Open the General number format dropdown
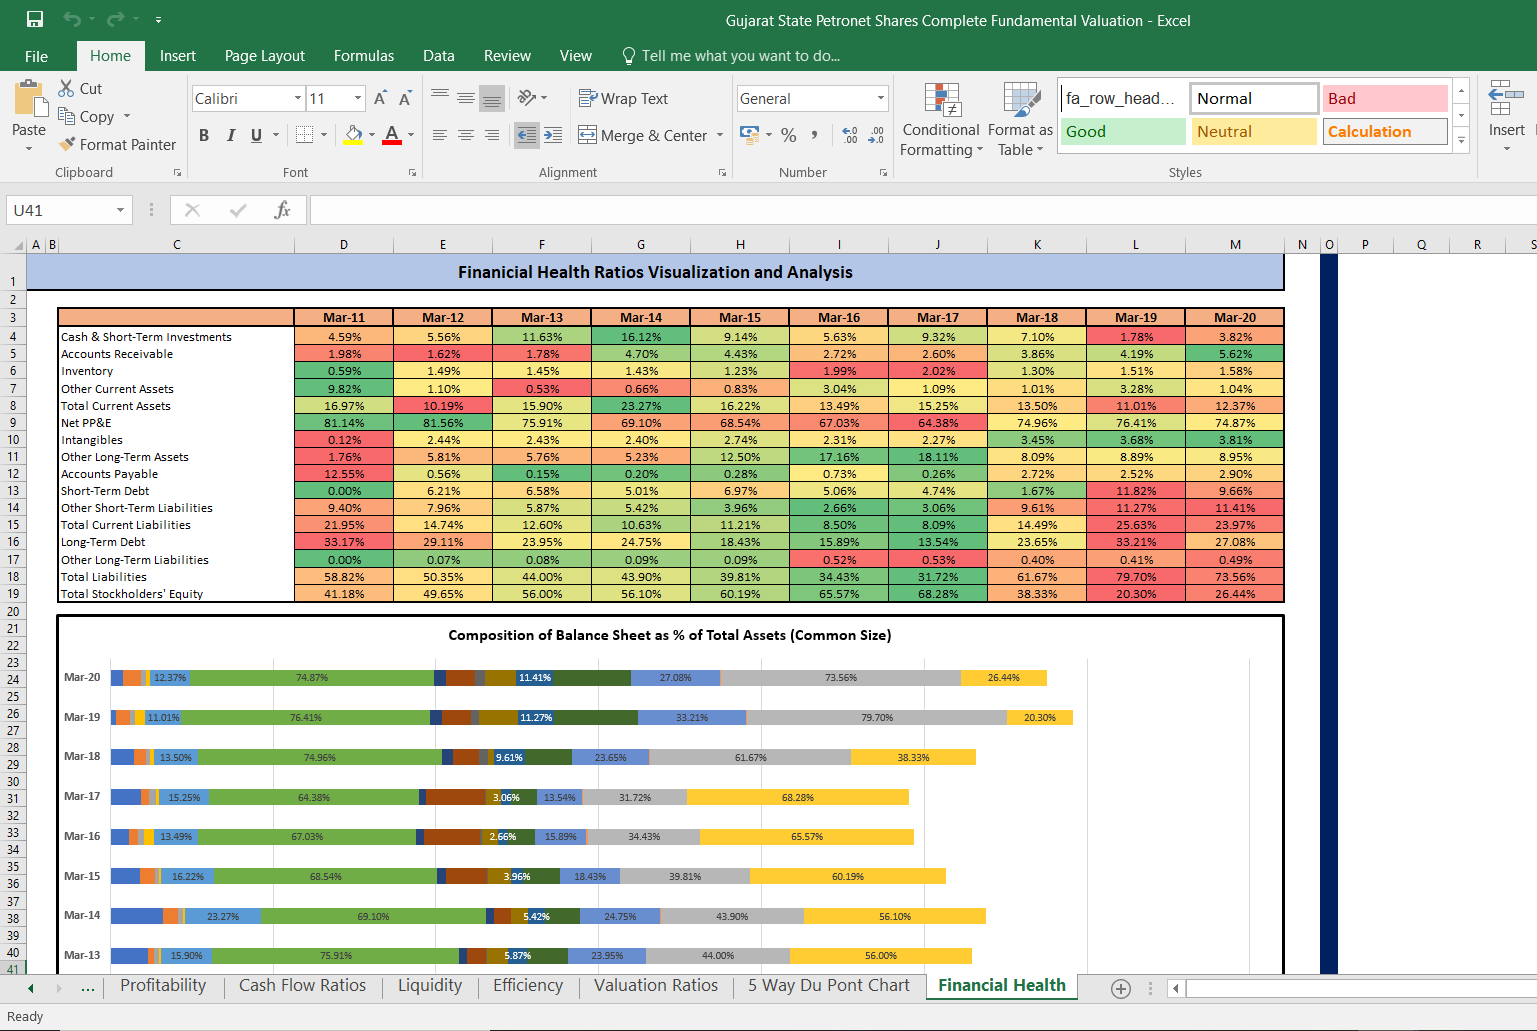Viewport: 1537px width, 1031px height. tap(881, 98)
